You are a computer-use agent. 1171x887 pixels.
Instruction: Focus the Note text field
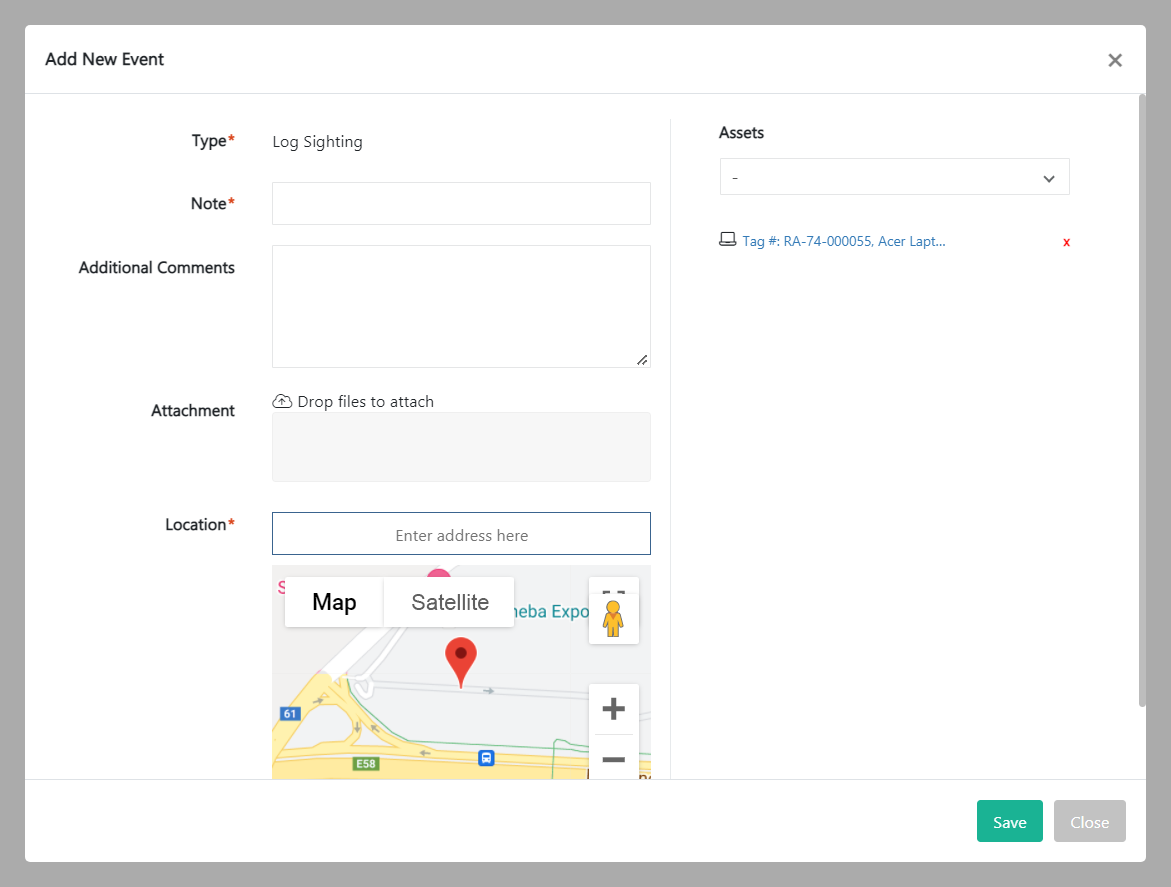[x=461, y=203]
